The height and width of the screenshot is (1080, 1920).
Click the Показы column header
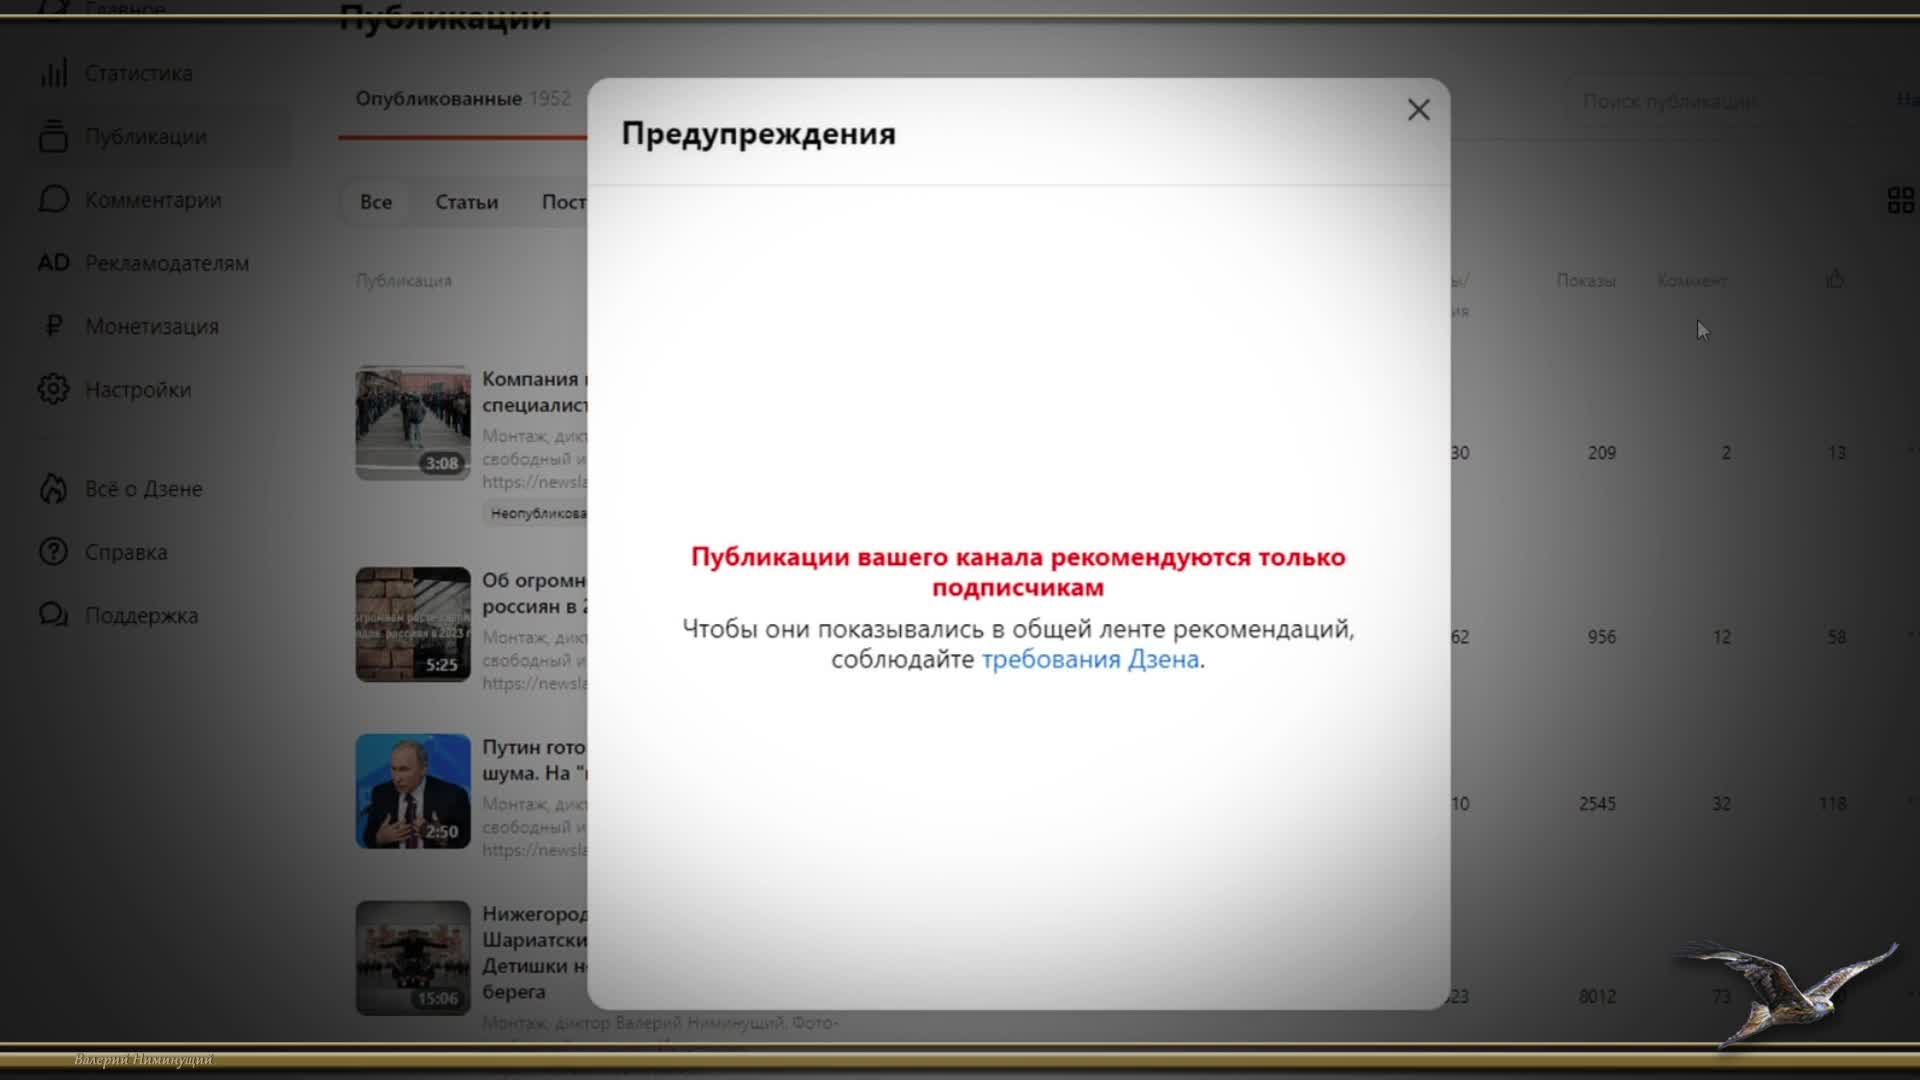pyautogui.click(x=1586, y=281)
